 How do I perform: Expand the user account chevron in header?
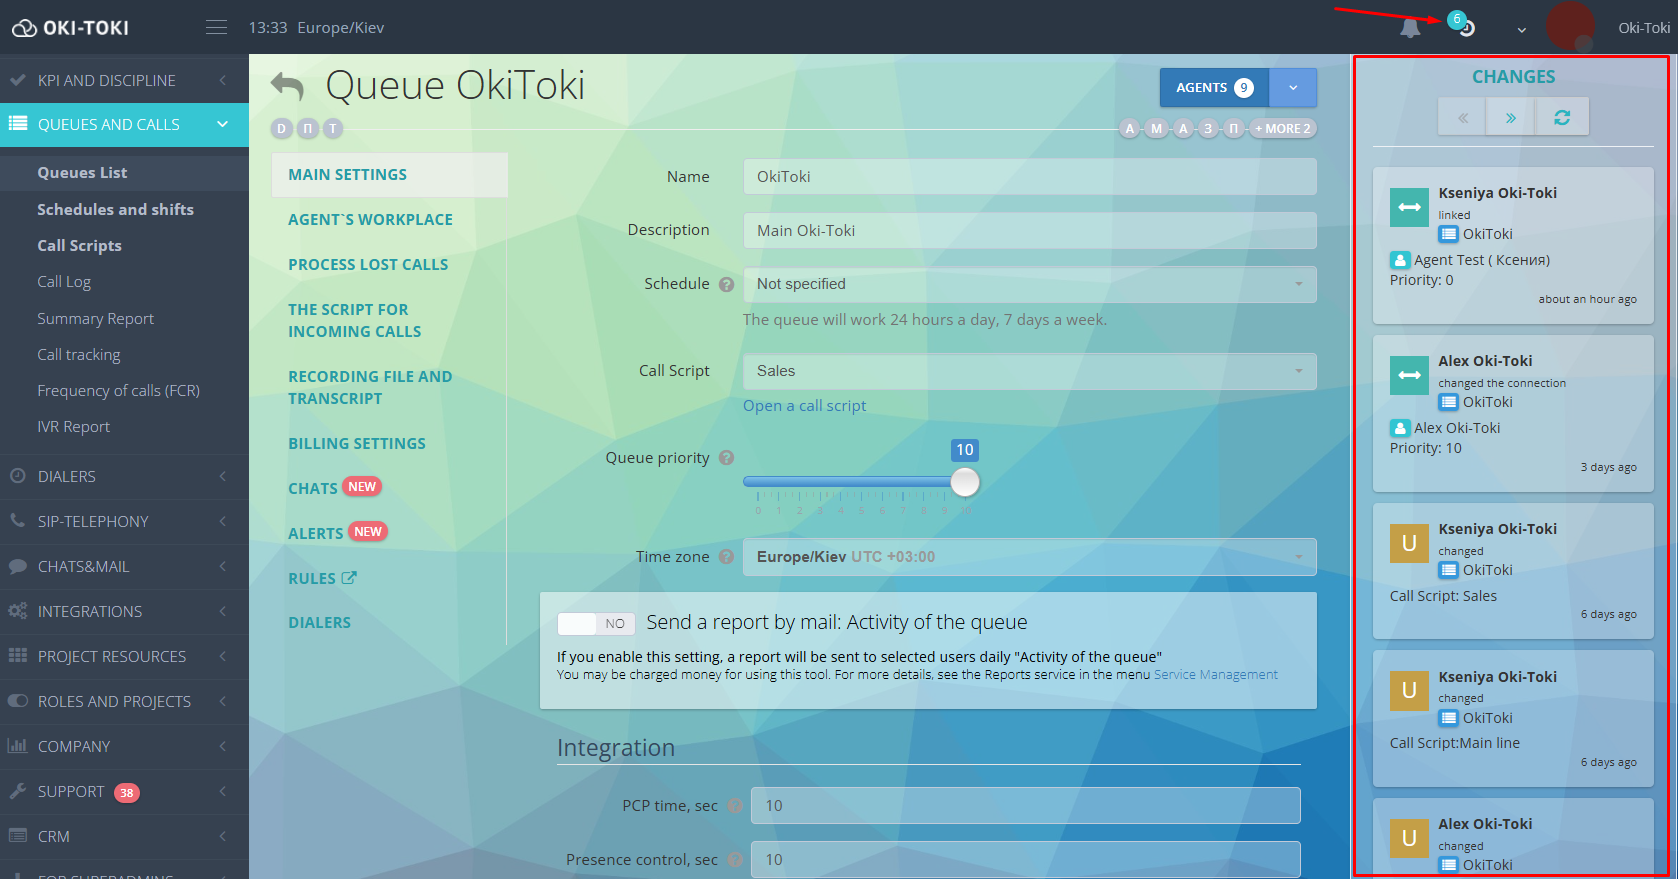point(1521,30)
